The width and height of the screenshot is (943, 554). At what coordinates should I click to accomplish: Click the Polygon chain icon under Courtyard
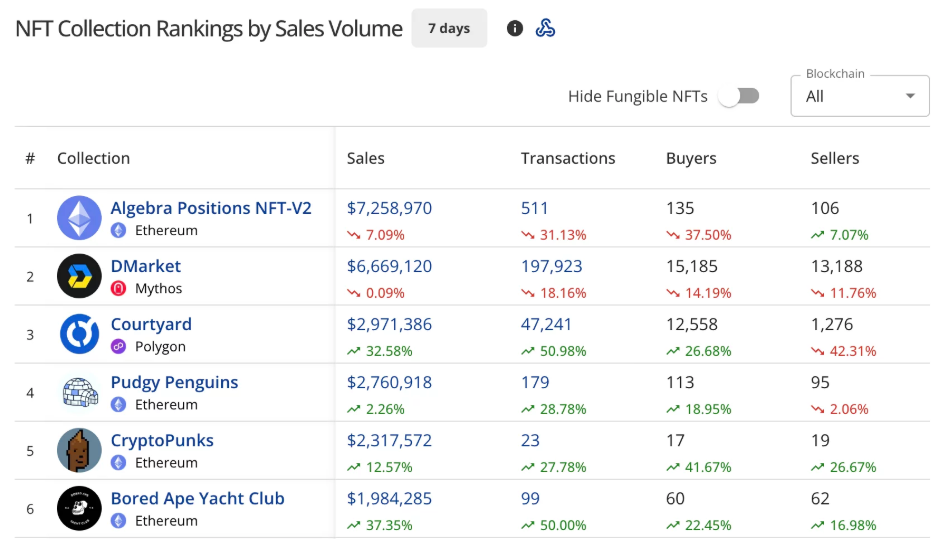pos(118,347)
